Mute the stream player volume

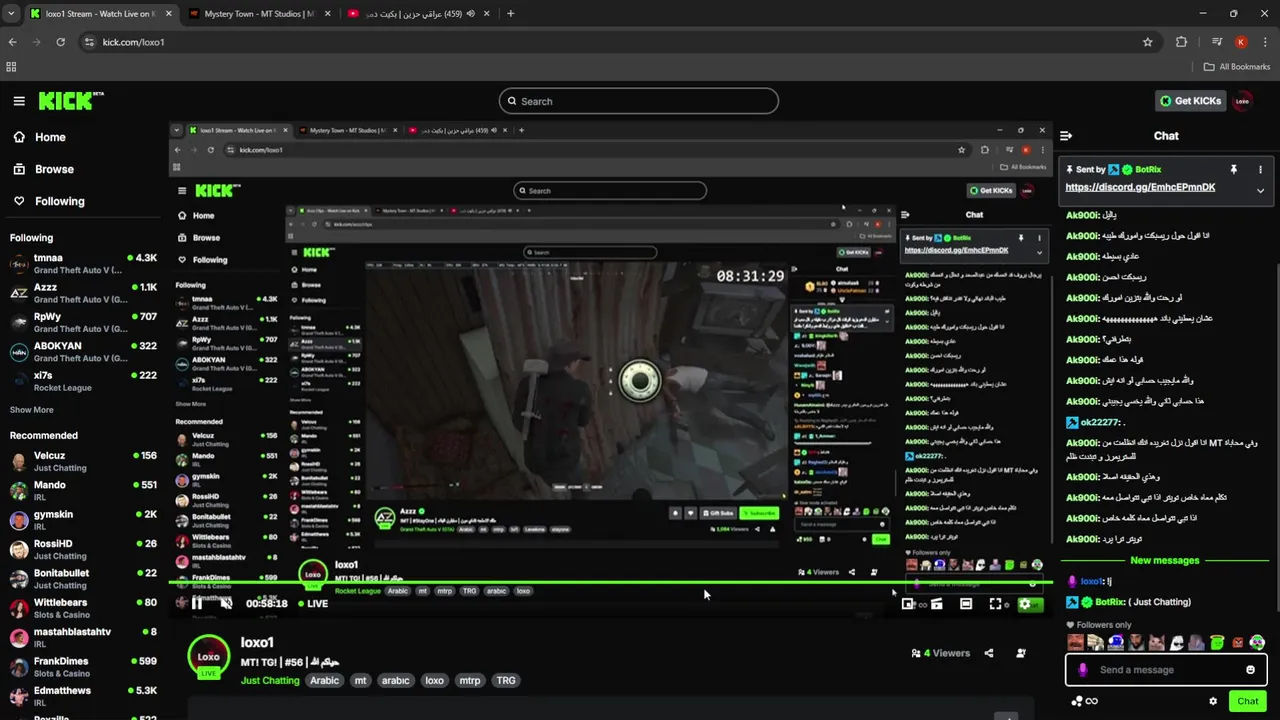[226, 603]
